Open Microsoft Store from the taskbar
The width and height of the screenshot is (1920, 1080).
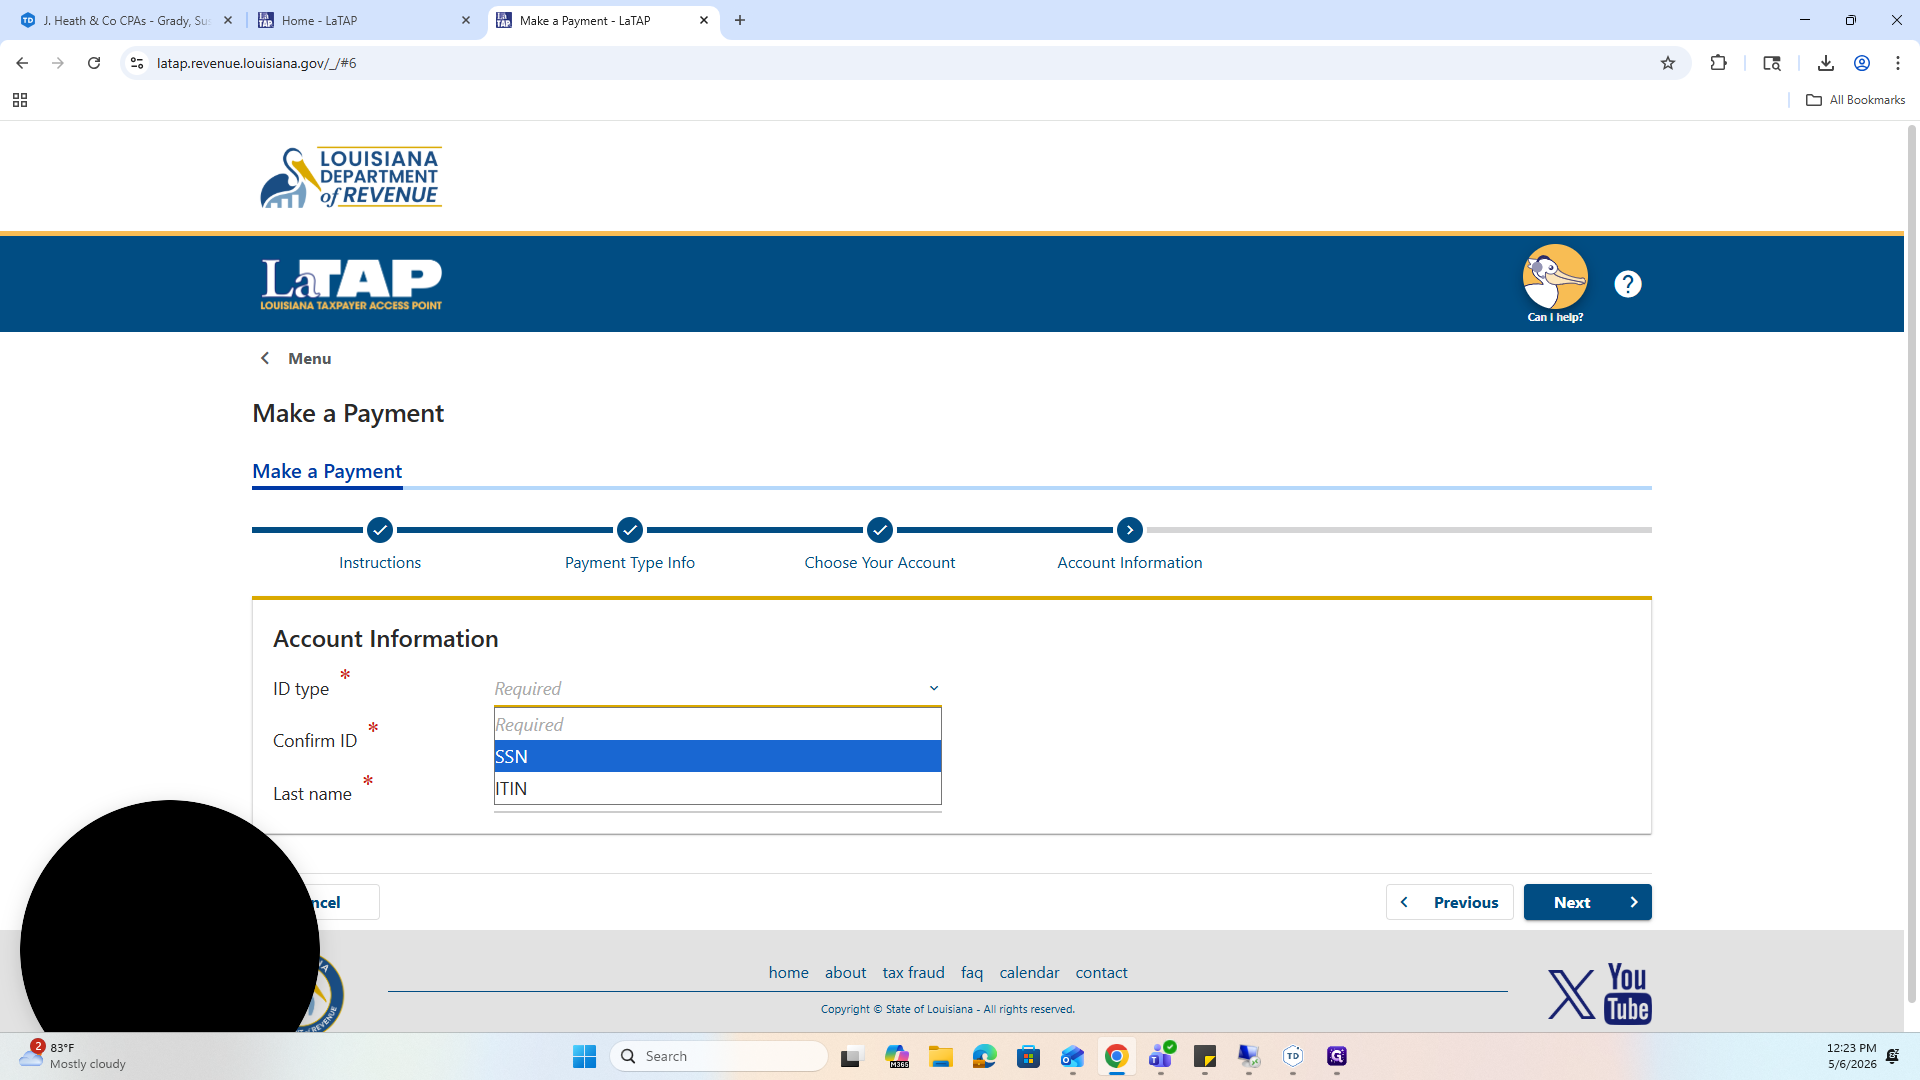pyautogui.click(x=1029, y=1056)
